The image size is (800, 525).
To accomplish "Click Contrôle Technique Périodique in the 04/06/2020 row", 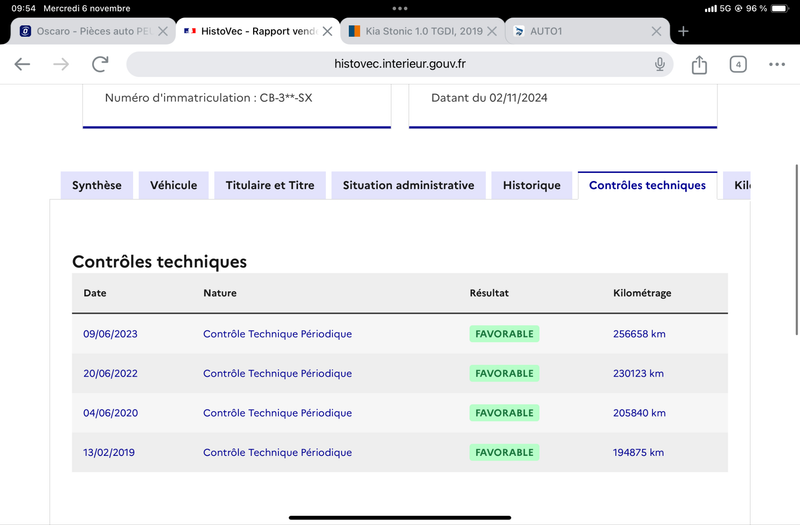I will [278, 413].
